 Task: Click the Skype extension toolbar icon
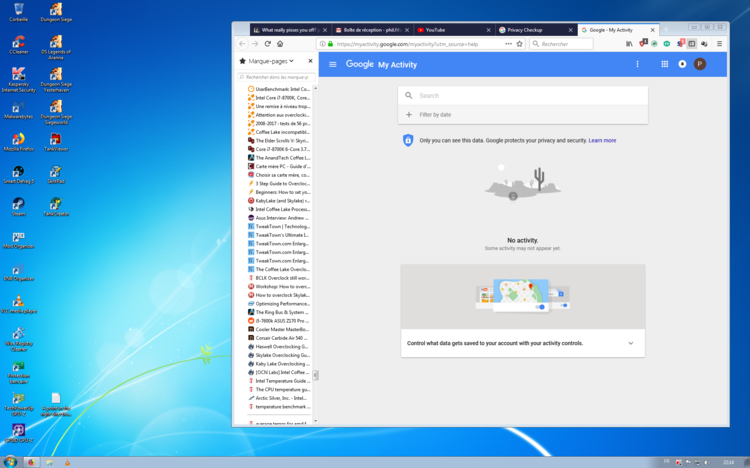point(680,44)
